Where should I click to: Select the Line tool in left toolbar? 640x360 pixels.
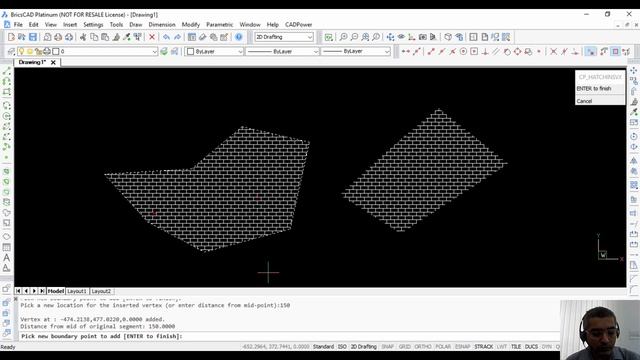point(7,71)
